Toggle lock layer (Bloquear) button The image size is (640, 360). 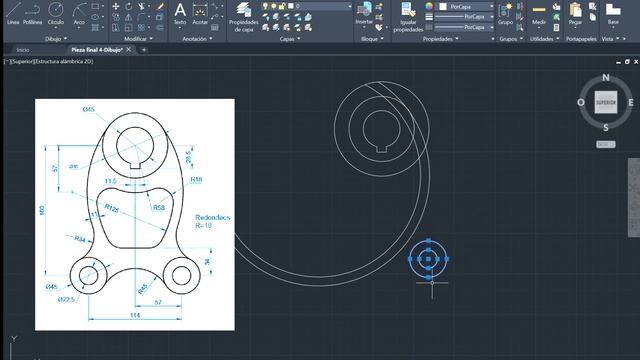click(x=298, y=17)
